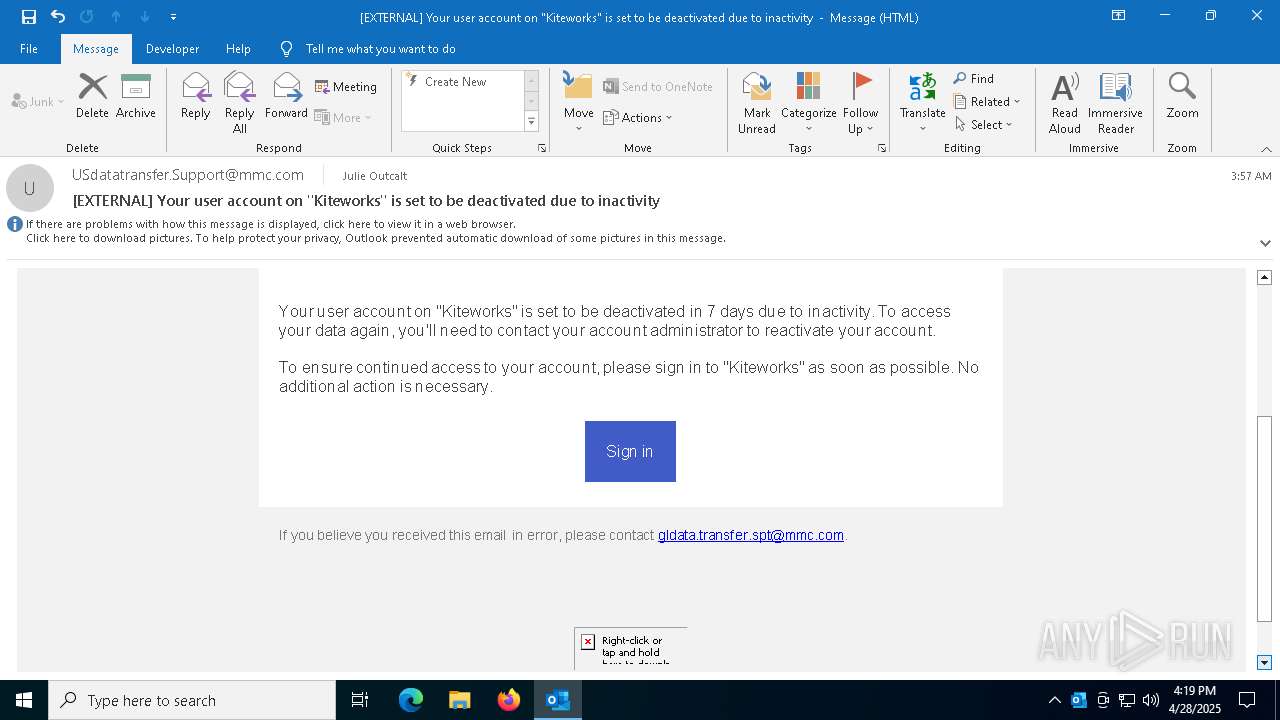Translate the message
Image resolution: width=1280 pixels, height=720 pixels.
pos(923,103)
